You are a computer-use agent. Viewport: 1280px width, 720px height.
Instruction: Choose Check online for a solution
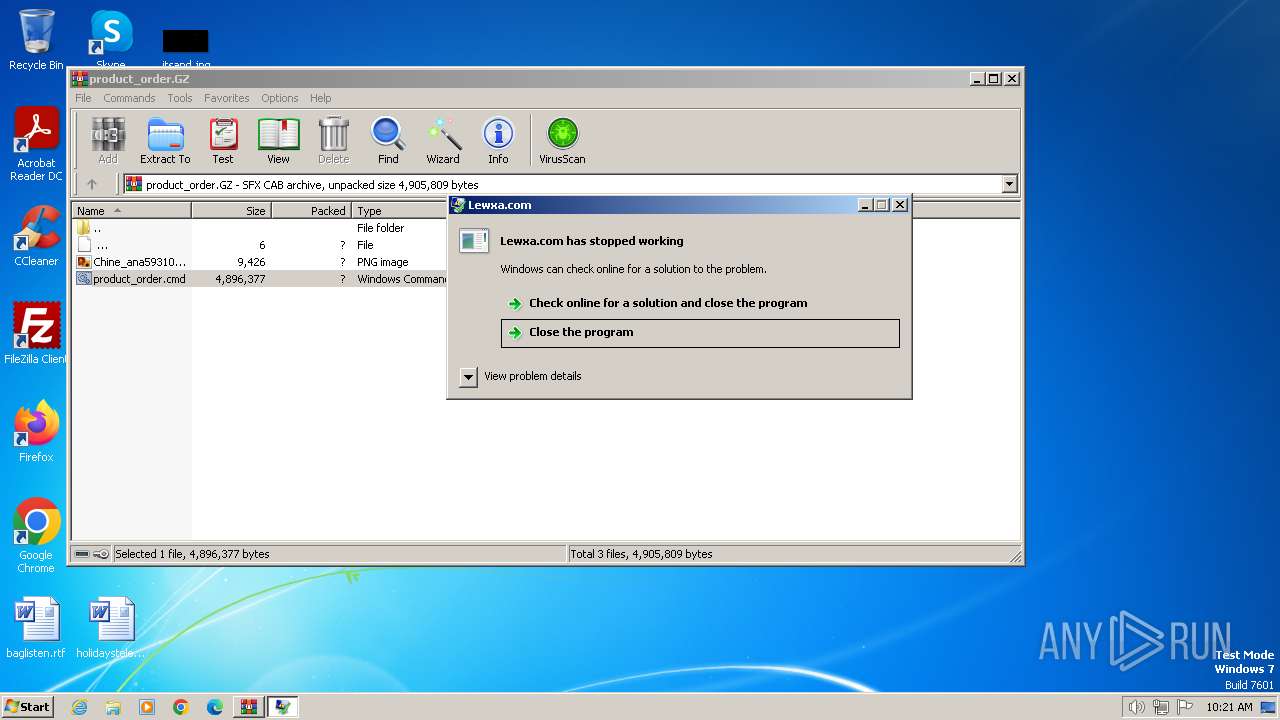coord(700,303)
